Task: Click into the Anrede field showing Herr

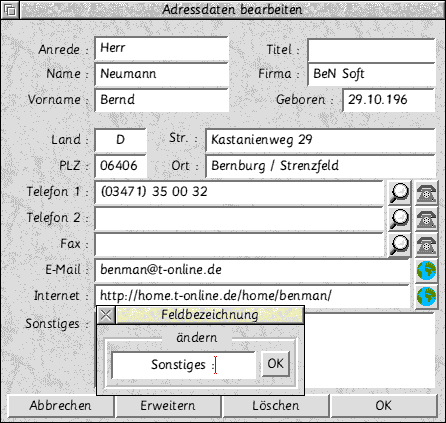Action: click(162, 49)
